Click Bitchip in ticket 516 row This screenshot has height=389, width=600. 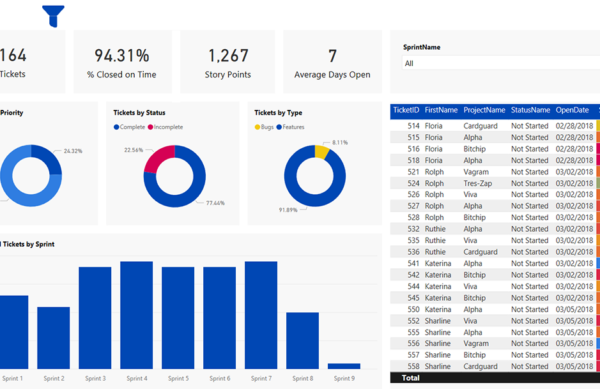(x=474, y=149)
